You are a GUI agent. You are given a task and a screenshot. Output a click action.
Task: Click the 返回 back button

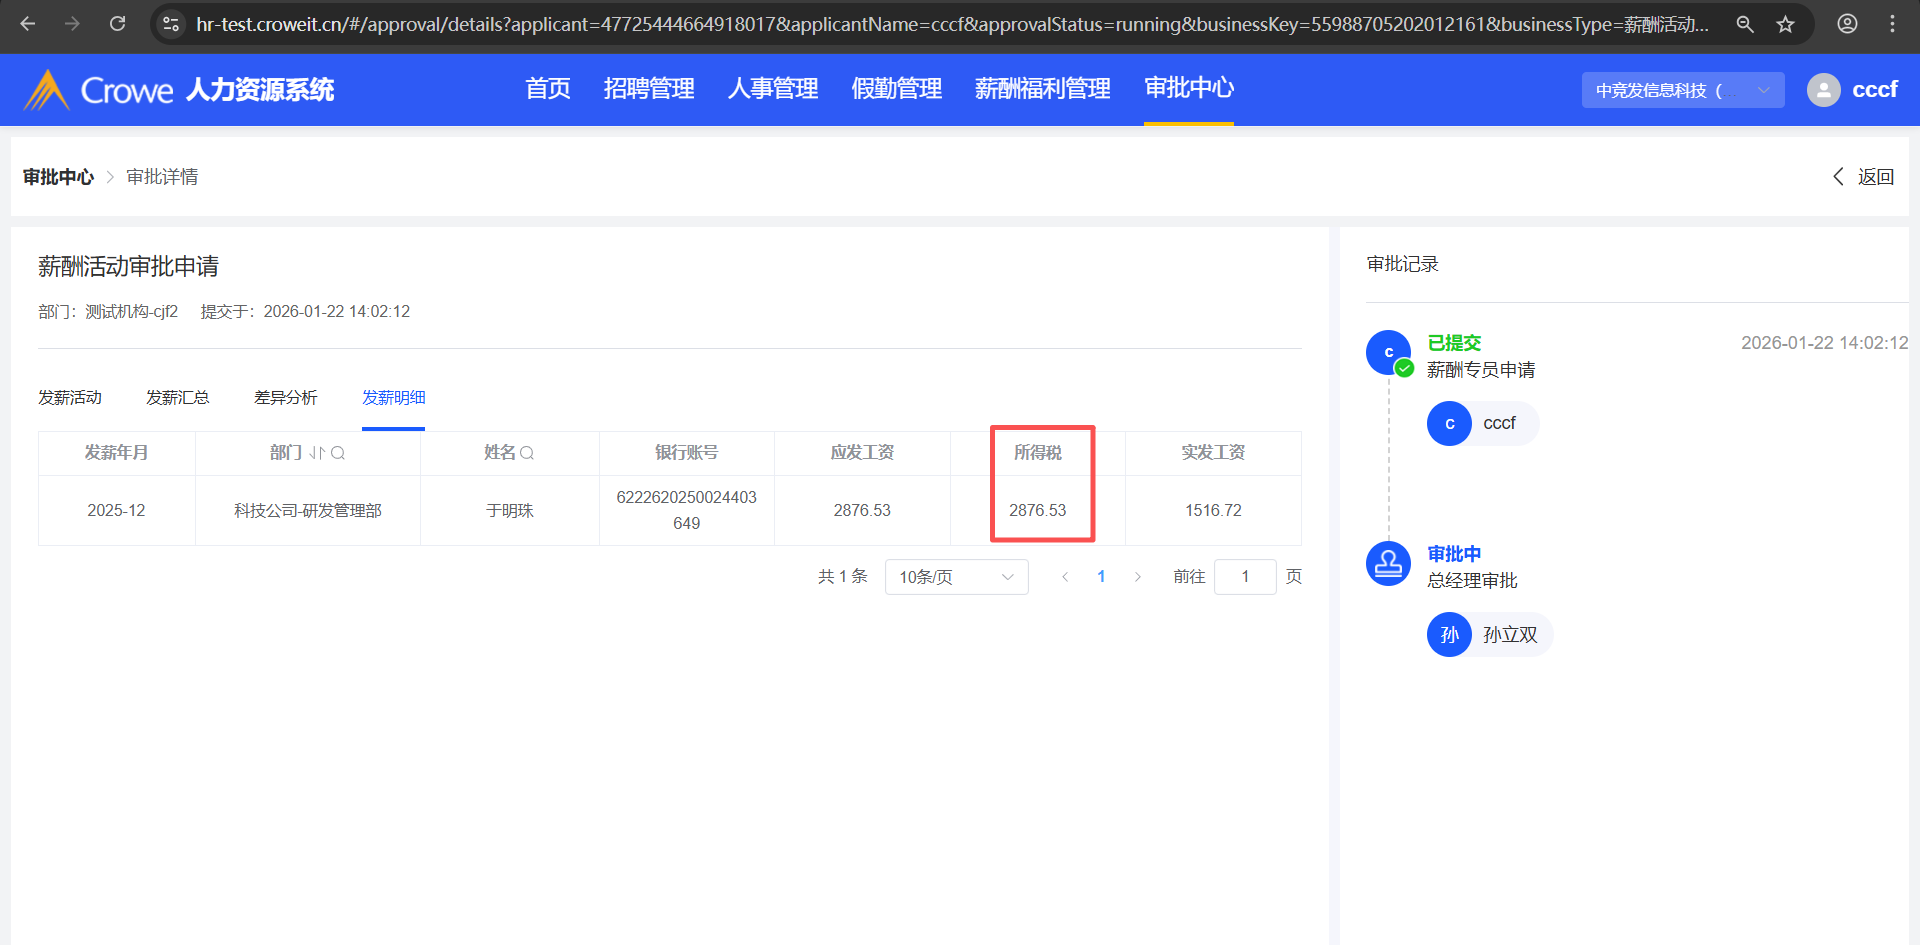click(x=1864, y=177)
